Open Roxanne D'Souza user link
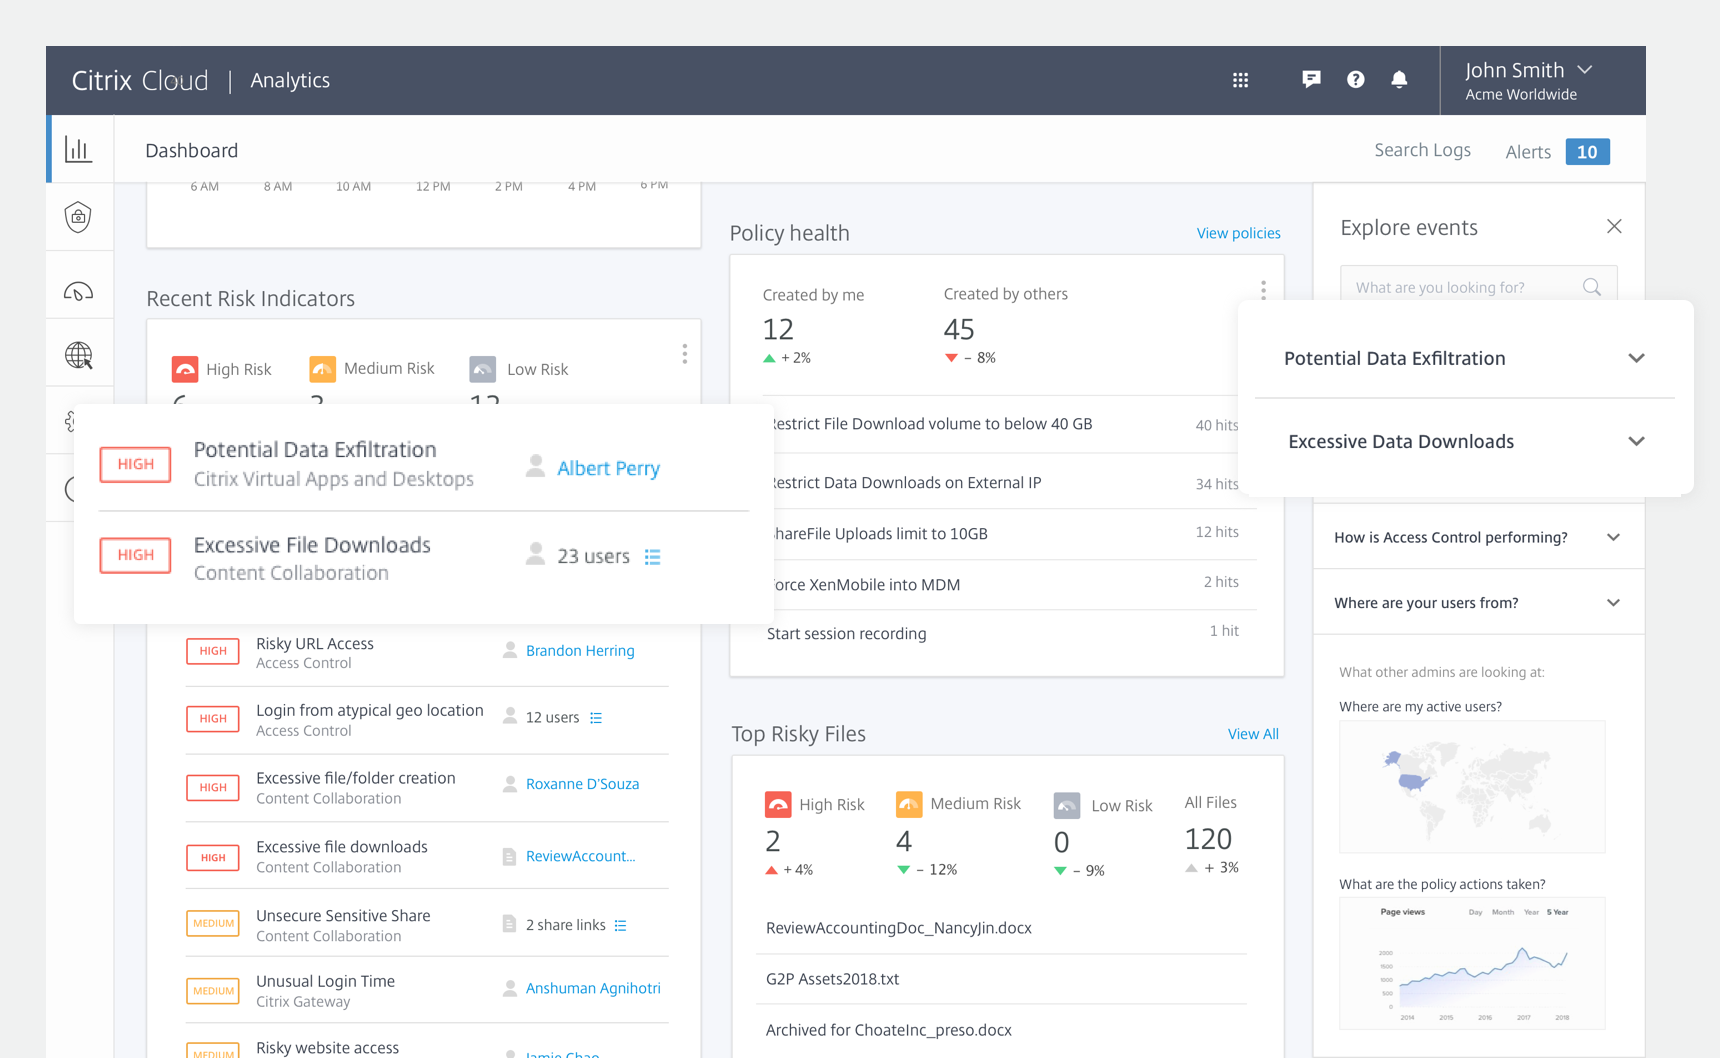This screenshot has height=1058, width=1720. tap(582, 784)
